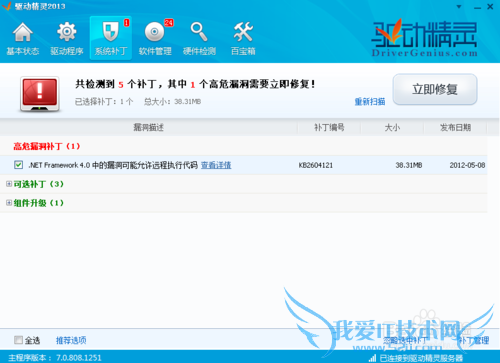
Task: Click the 驱动精灵 logo in title bar
Action: coord(7,6)
